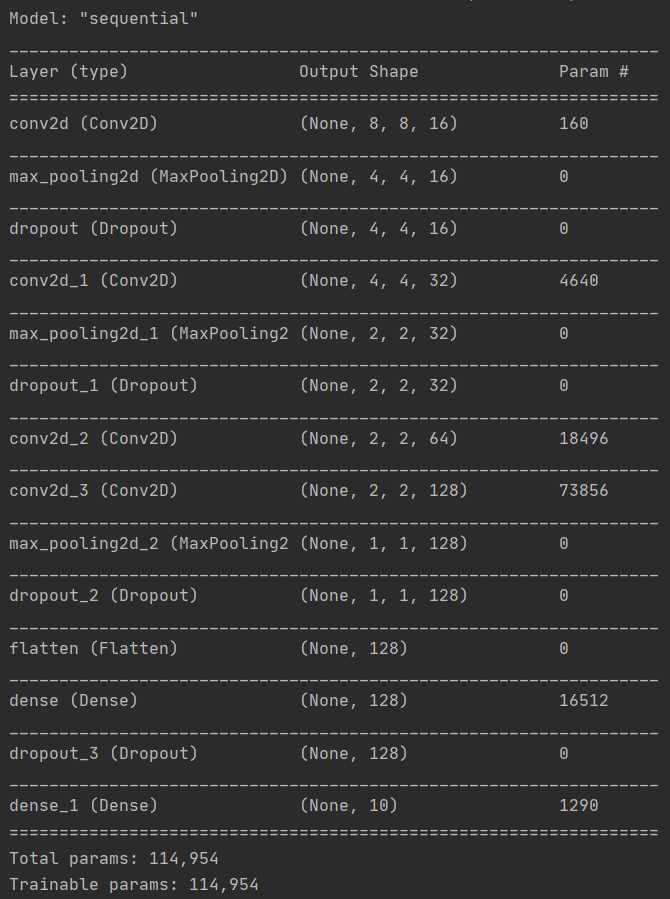Screen dimensions: 670x899
Task: Click the conv2d_1 (Conv2D) layer name
Action: click(94, 281)
